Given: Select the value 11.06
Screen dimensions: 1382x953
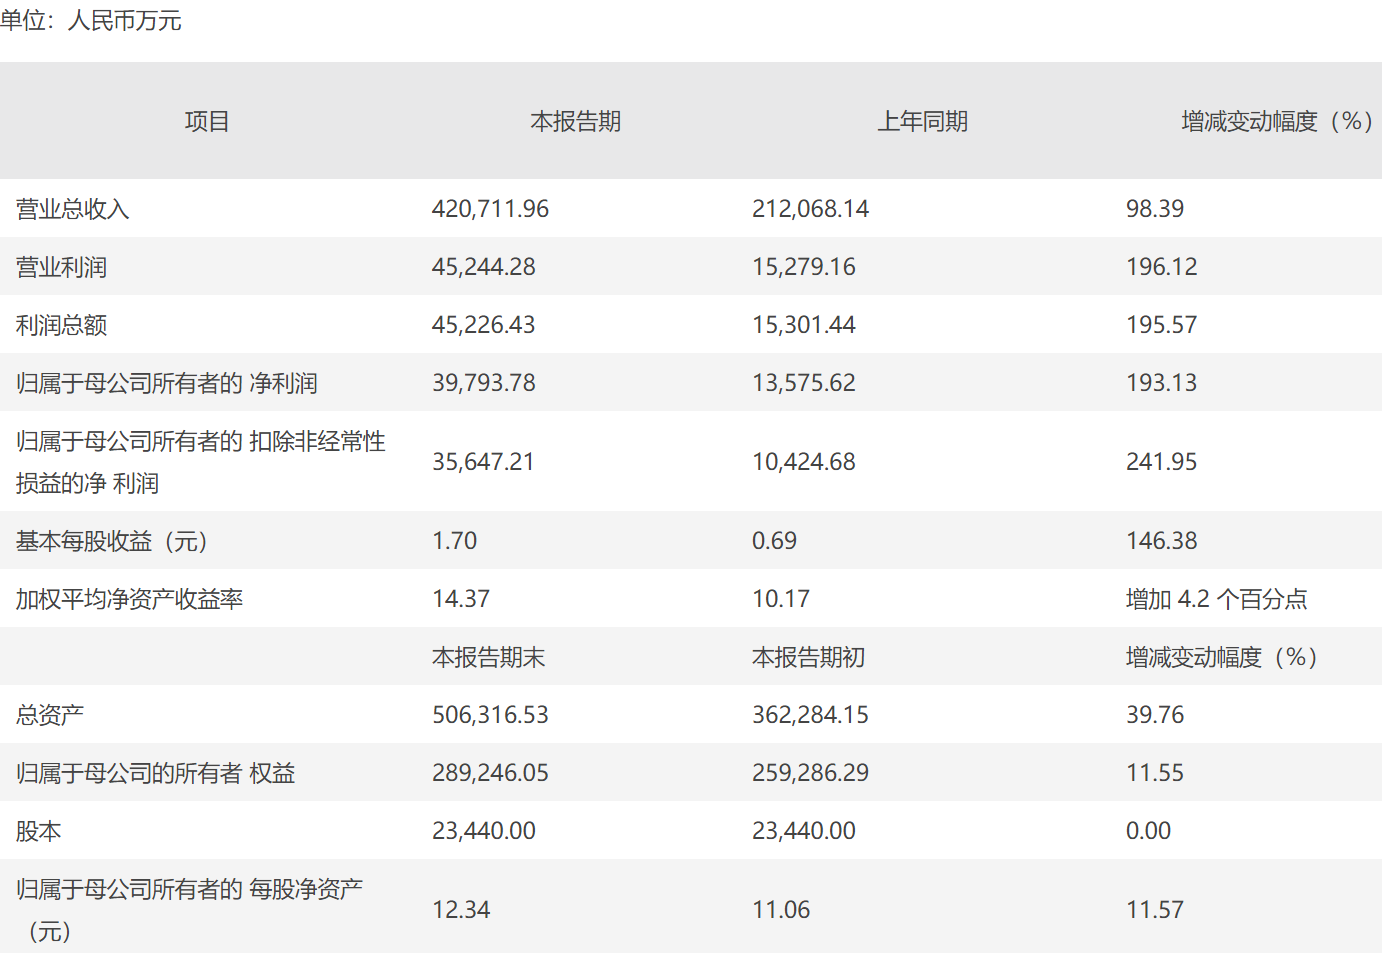Looking at the screenshot, I should click(x=780, y=910).
